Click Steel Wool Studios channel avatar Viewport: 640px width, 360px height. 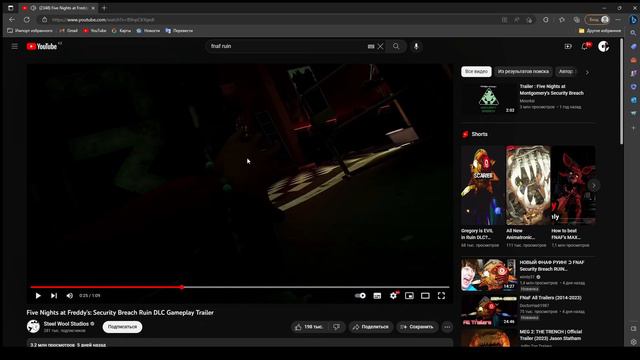pyautogui.click(x=33, y=327)
